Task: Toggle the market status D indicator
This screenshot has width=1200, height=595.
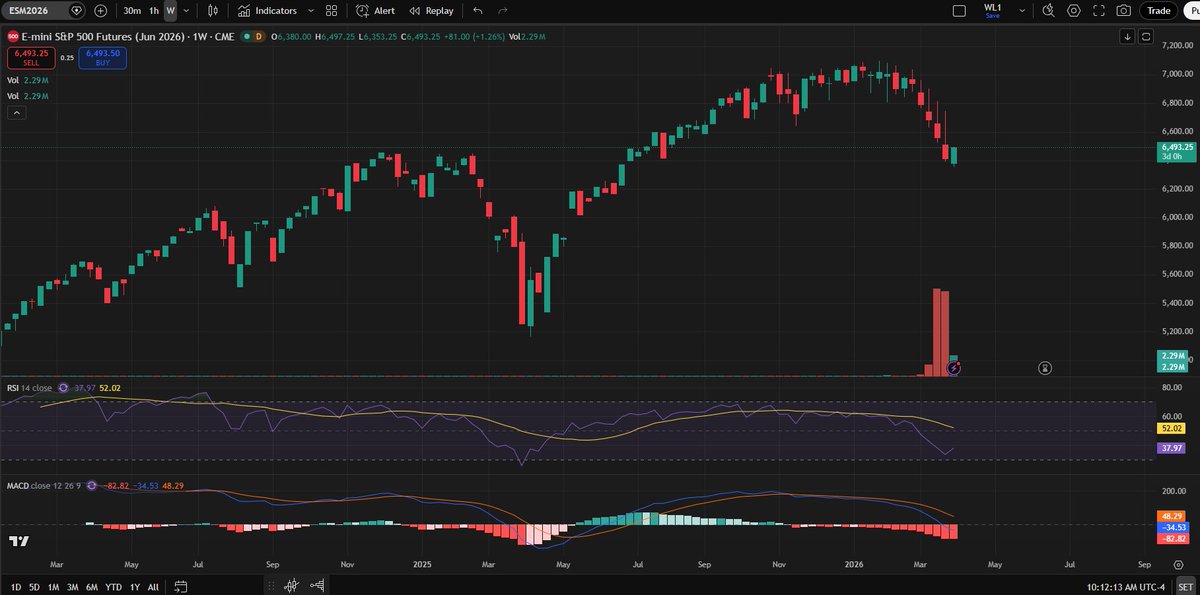Action: point(259,36)
